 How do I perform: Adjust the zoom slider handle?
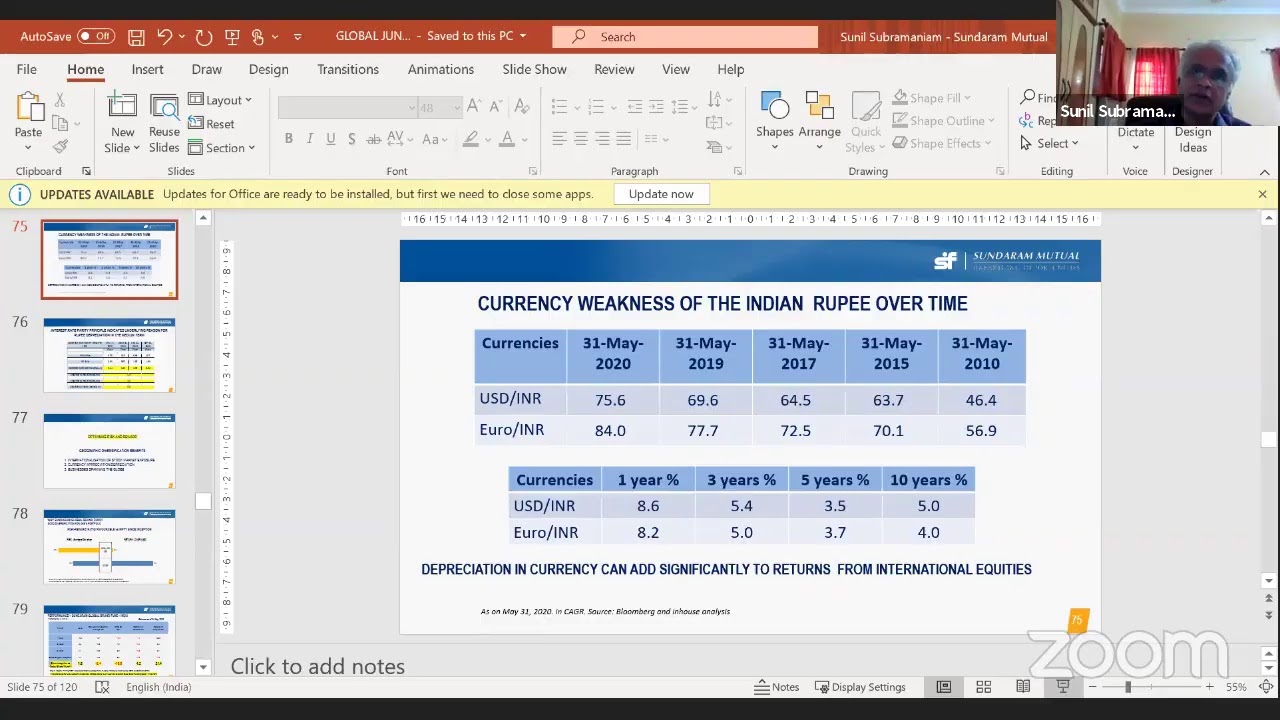click(x=1128, y=687)
